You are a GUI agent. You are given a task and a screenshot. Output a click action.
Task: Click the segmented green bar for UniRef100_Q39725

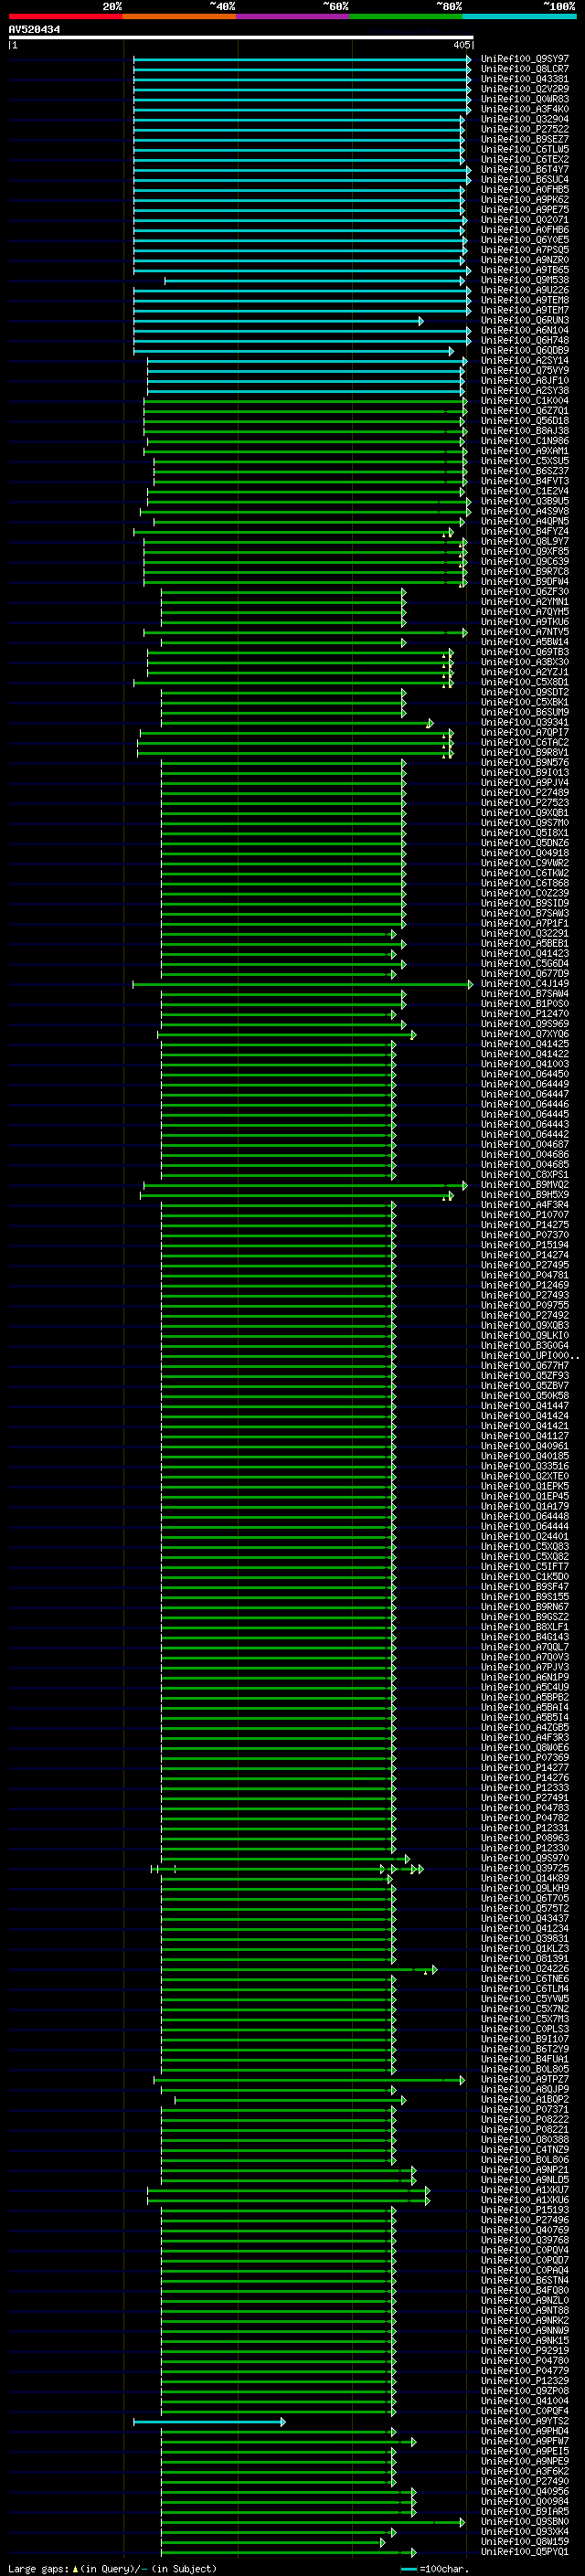pos(287,1868)
